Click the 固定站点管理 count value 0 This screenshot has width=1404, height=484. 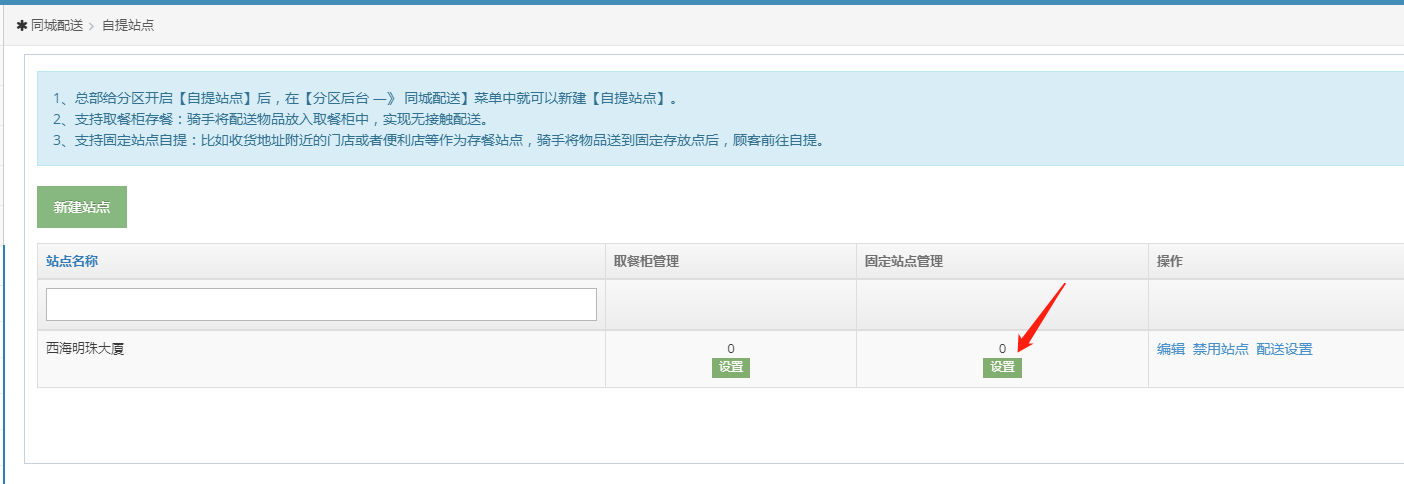click(1002, 348)
